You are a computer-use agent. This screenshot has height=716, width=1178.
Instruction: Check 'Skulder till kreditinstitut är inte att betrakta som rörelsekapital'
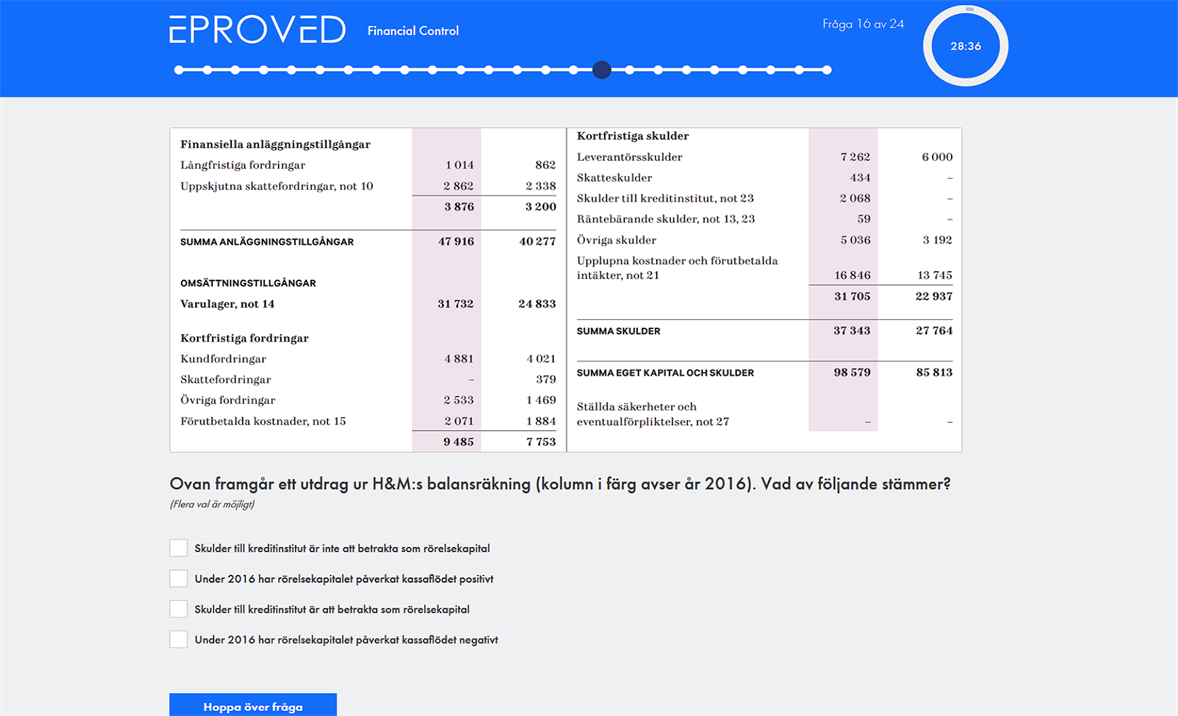[x=179, y=548]
